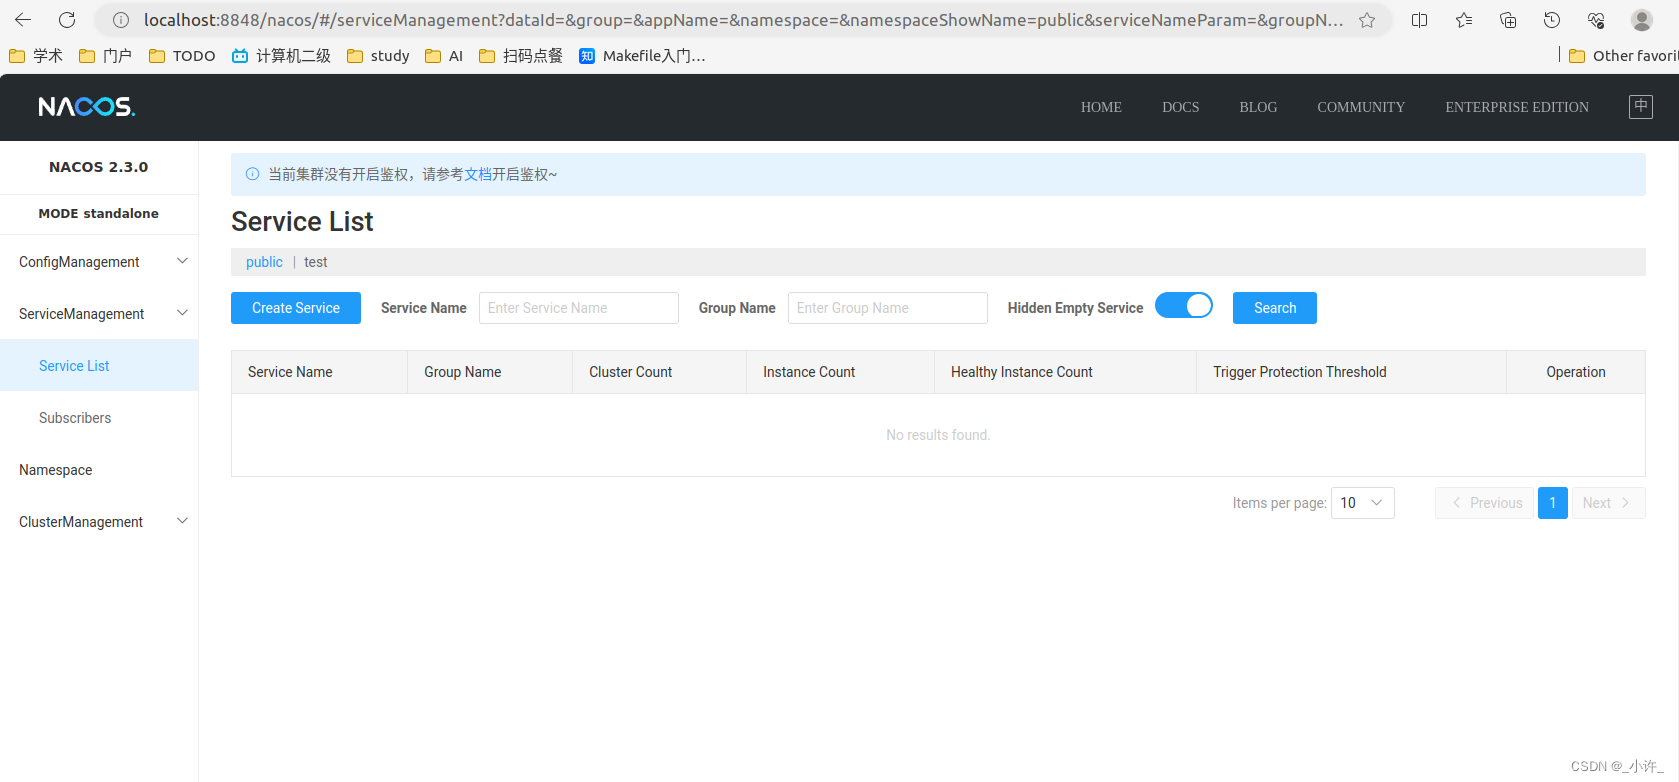1679x782 pixels.
Task: Open the favorites list icon
Action: 1464,20
